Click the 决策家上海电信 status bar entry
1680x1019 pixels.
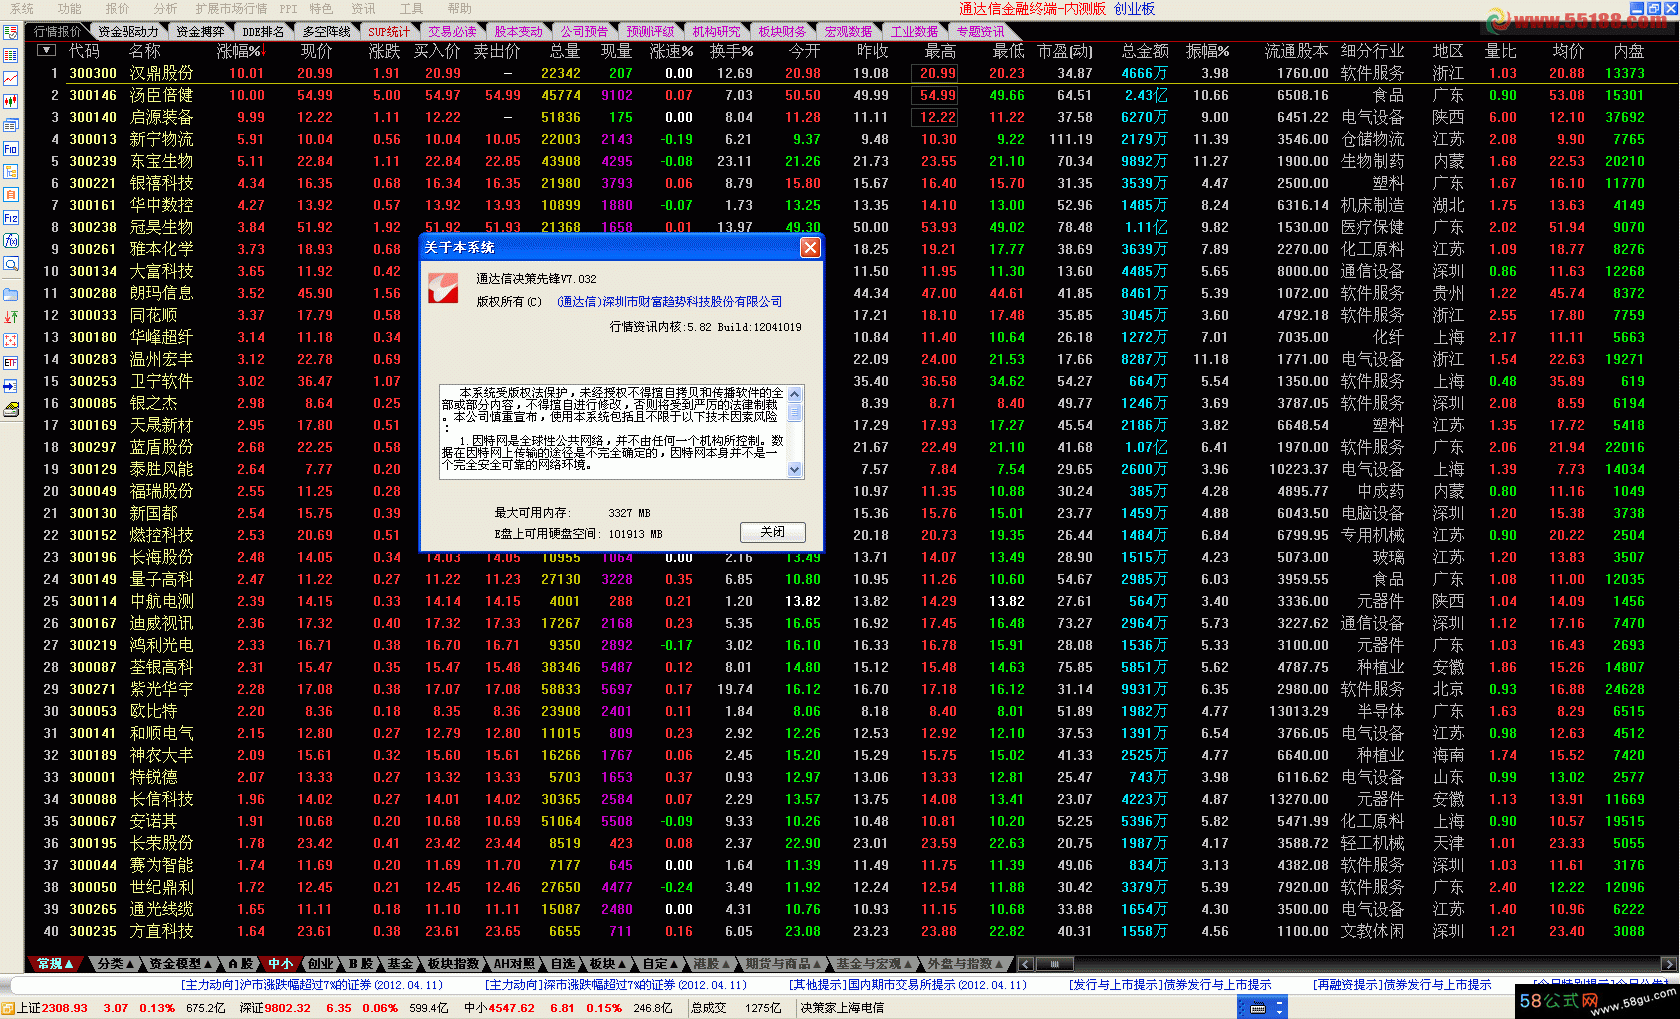(x=842, y=1008)
